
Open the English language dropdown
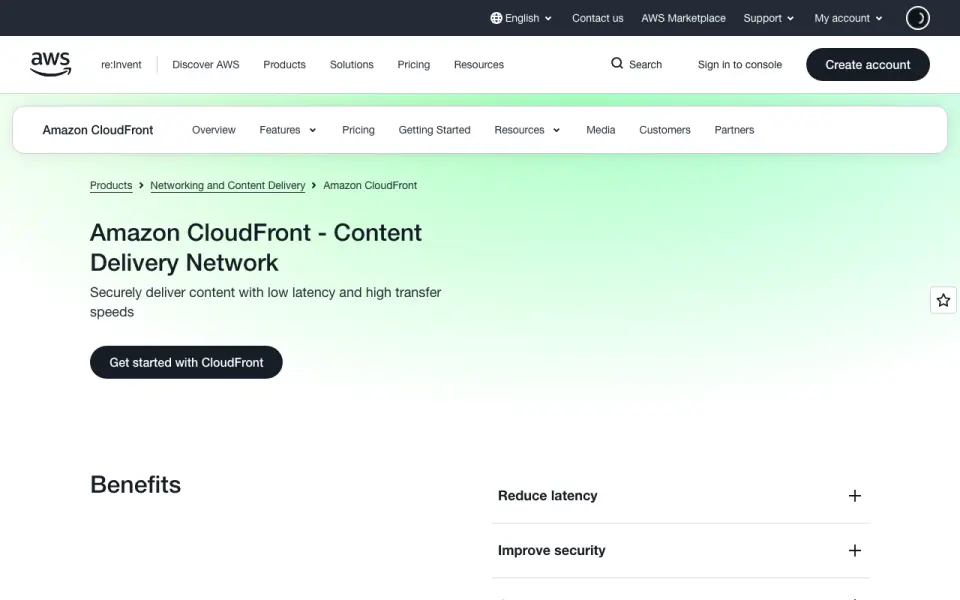521,18
